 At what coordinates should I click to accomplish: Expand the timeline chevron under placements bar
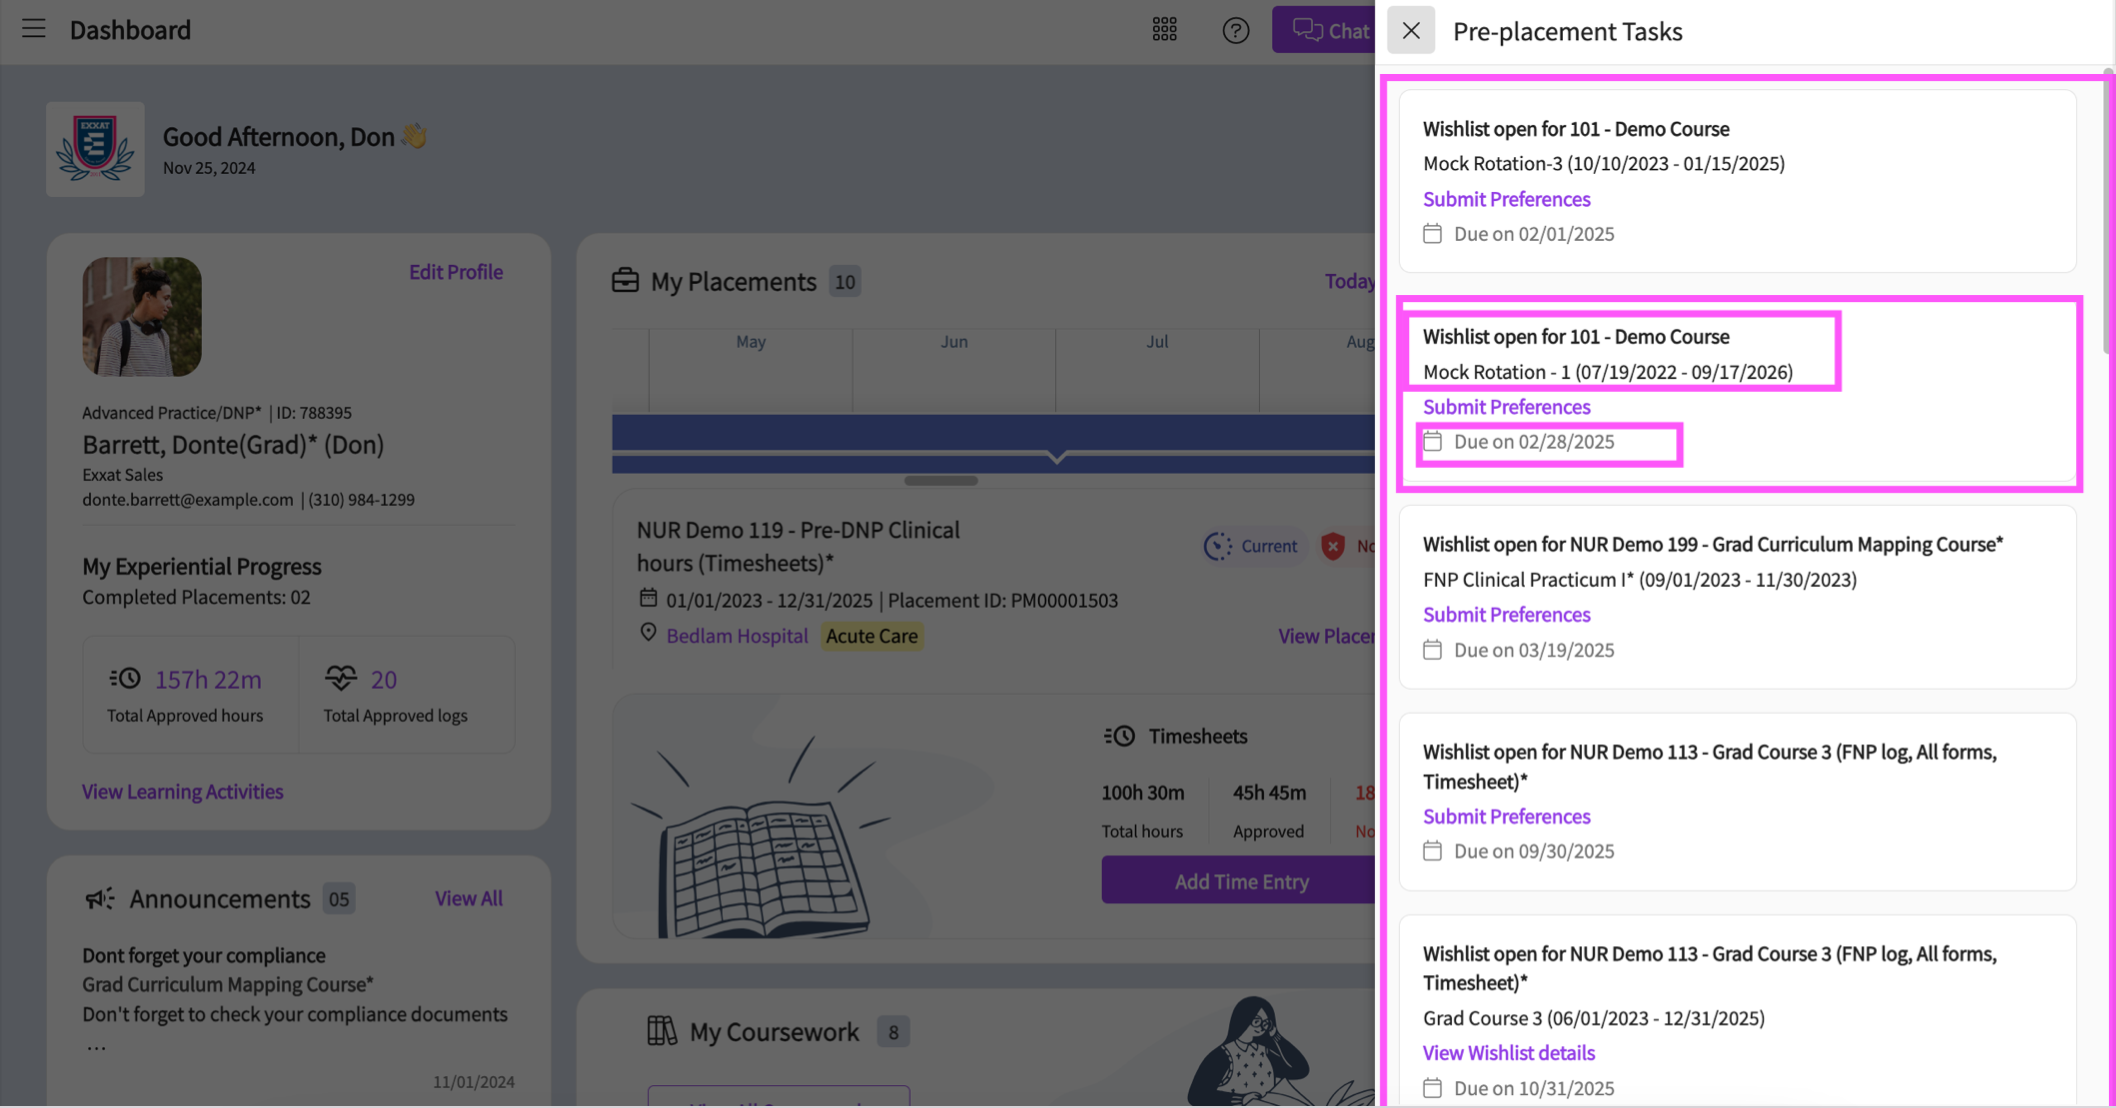point(1057,457)
